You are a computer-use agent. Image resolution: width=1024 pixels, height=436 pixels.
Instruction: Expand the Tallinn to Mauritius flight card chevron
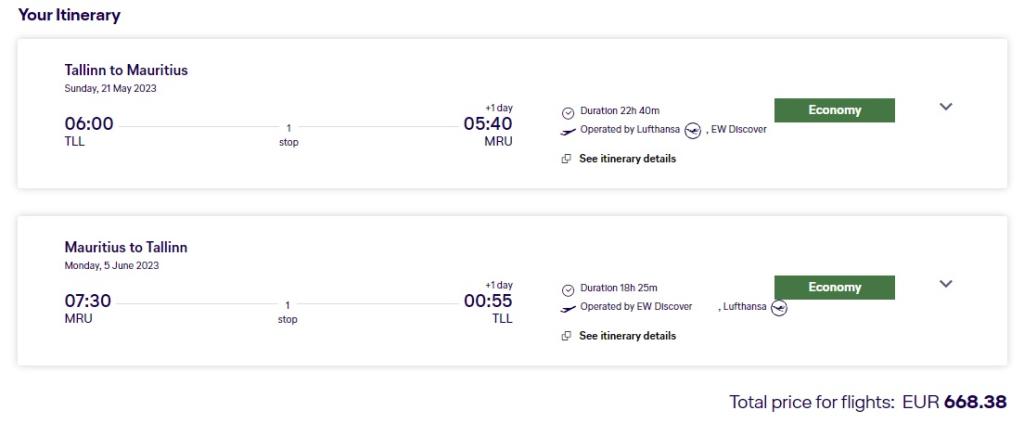tap(946, 107)
